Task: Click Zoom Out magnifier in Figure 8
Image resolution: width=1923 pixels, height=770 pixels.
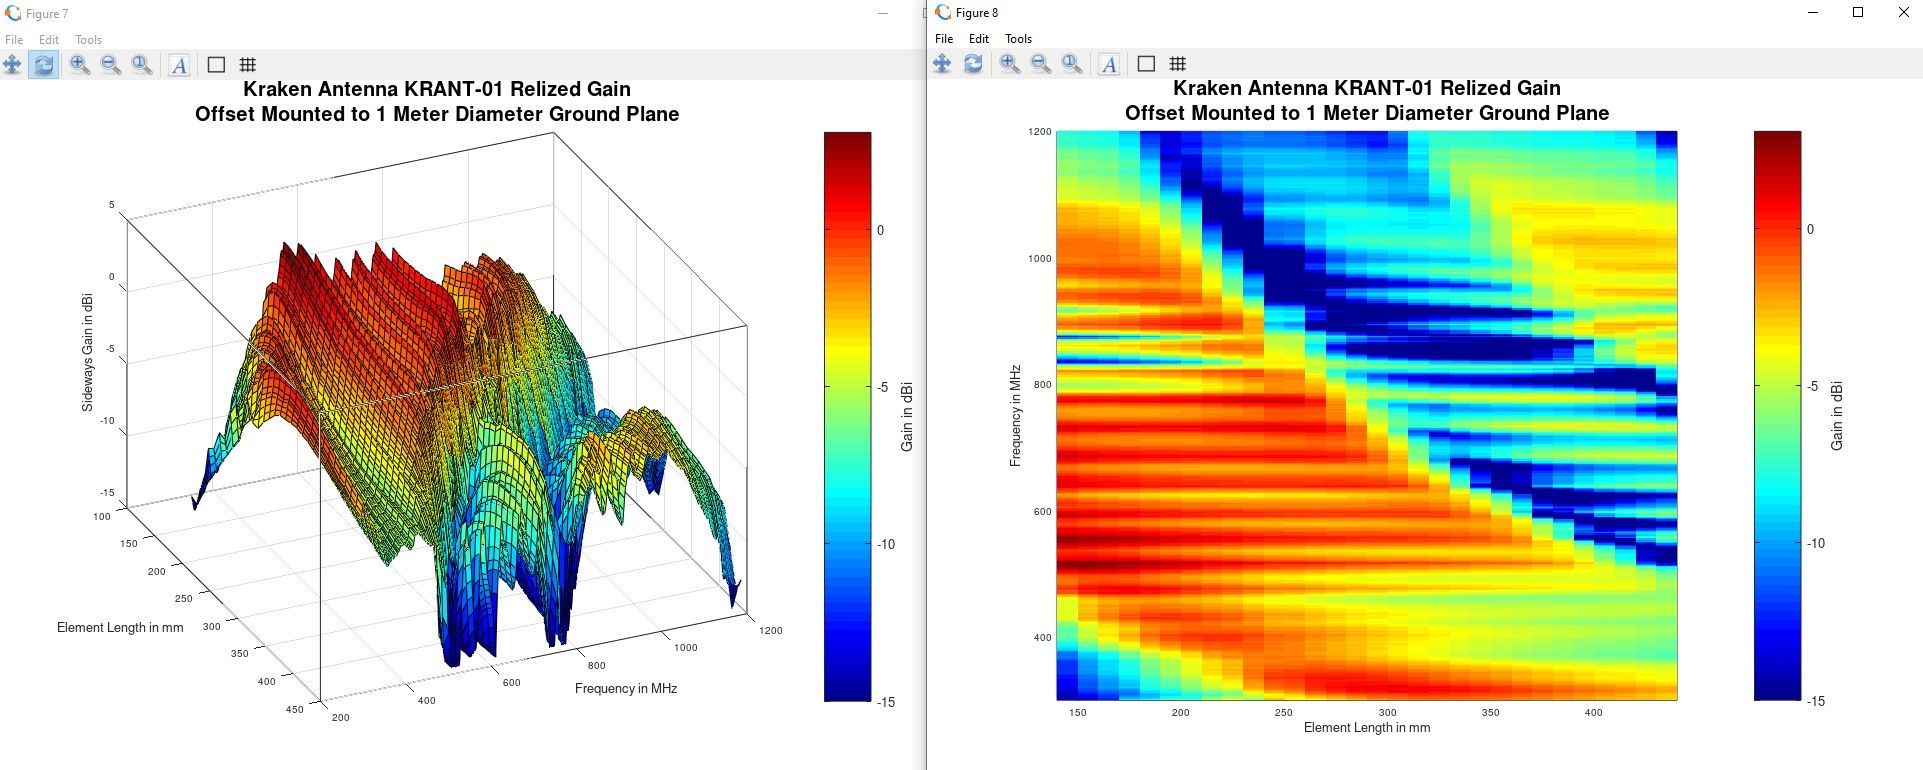Action: coord(1041,64)
